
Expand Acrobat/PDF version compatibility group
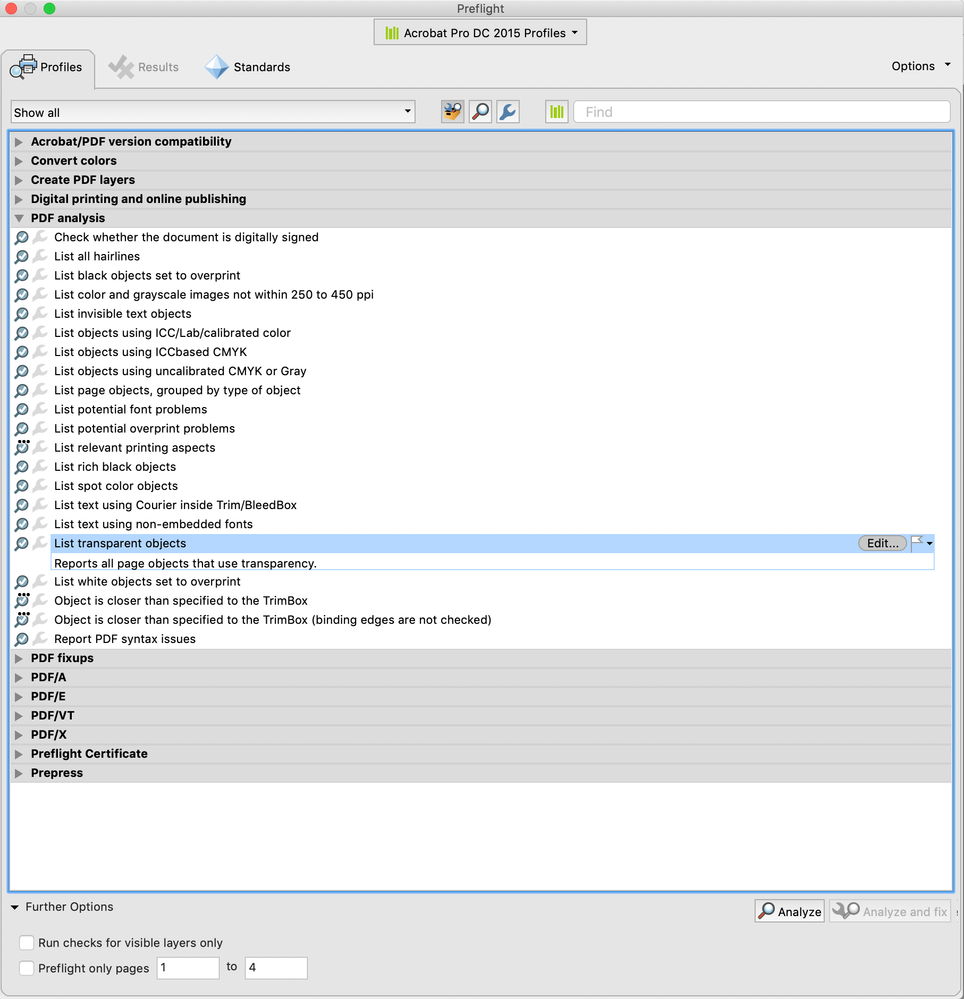coord(19,141)
